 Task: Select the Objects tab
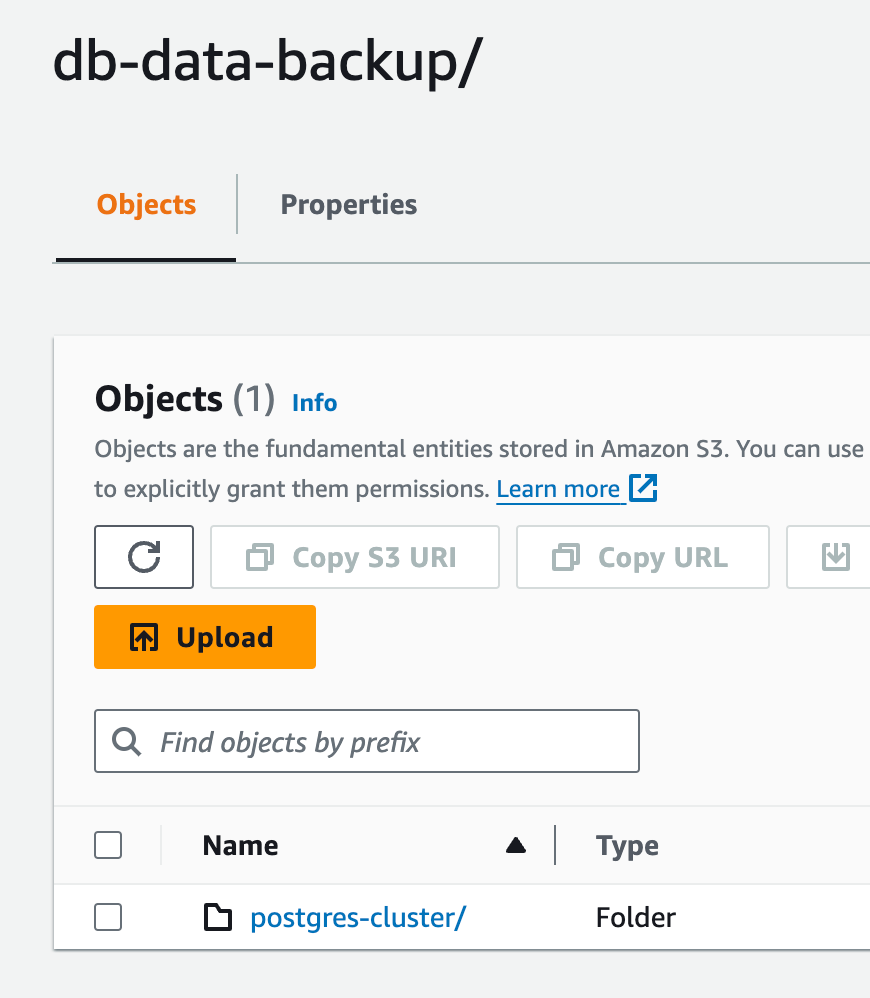146,204
